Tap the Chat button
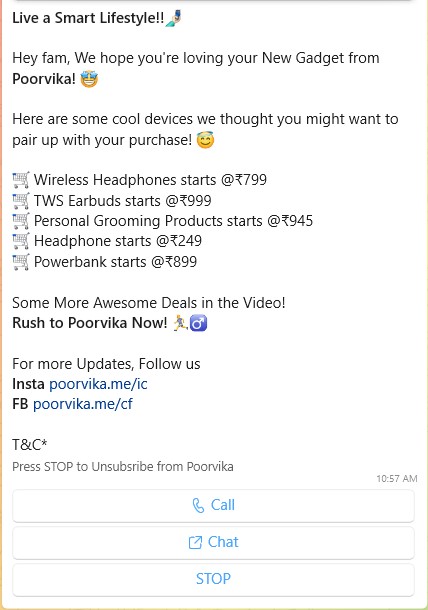 coord(213,542)
